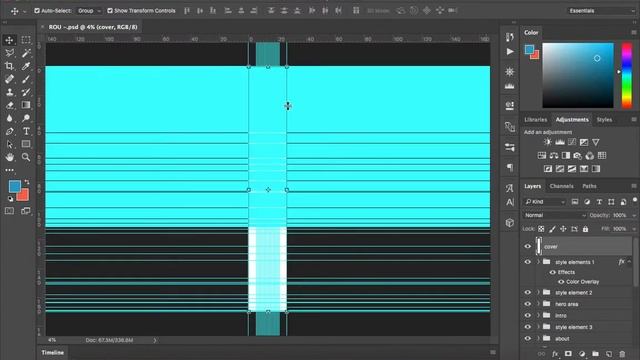Hide the hero area group
This screenshot has height=360, width=640.
pyautogui.click(x=528, y=304)
